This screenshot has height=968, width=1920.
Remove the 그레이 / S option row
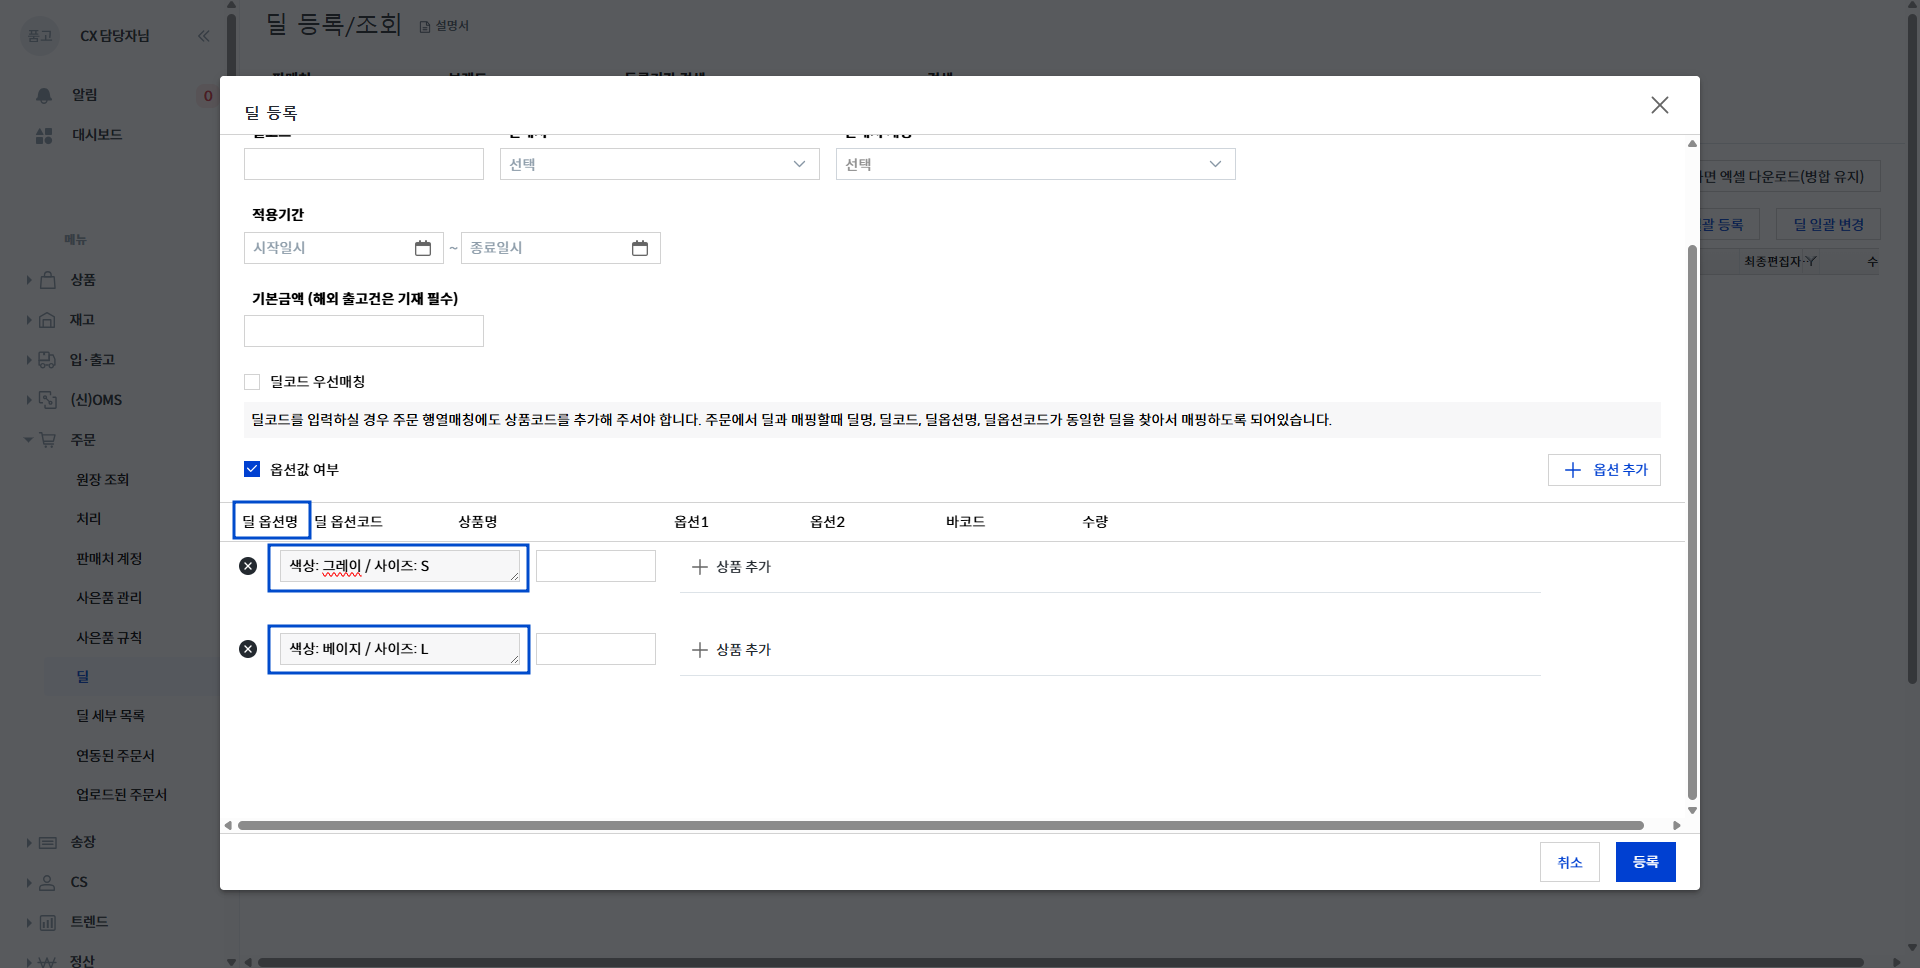[248, 566]
